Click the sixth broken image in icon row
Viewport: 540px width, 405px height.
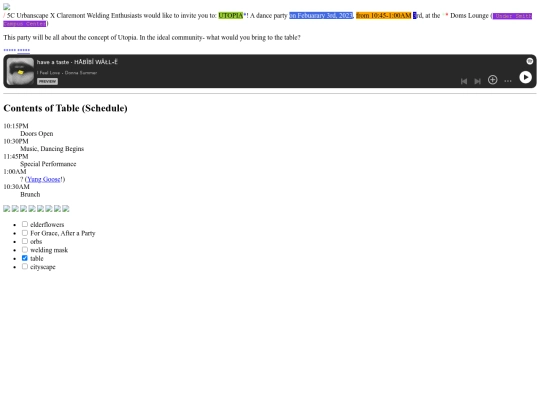pyautogui.click(x=49, y=208)
